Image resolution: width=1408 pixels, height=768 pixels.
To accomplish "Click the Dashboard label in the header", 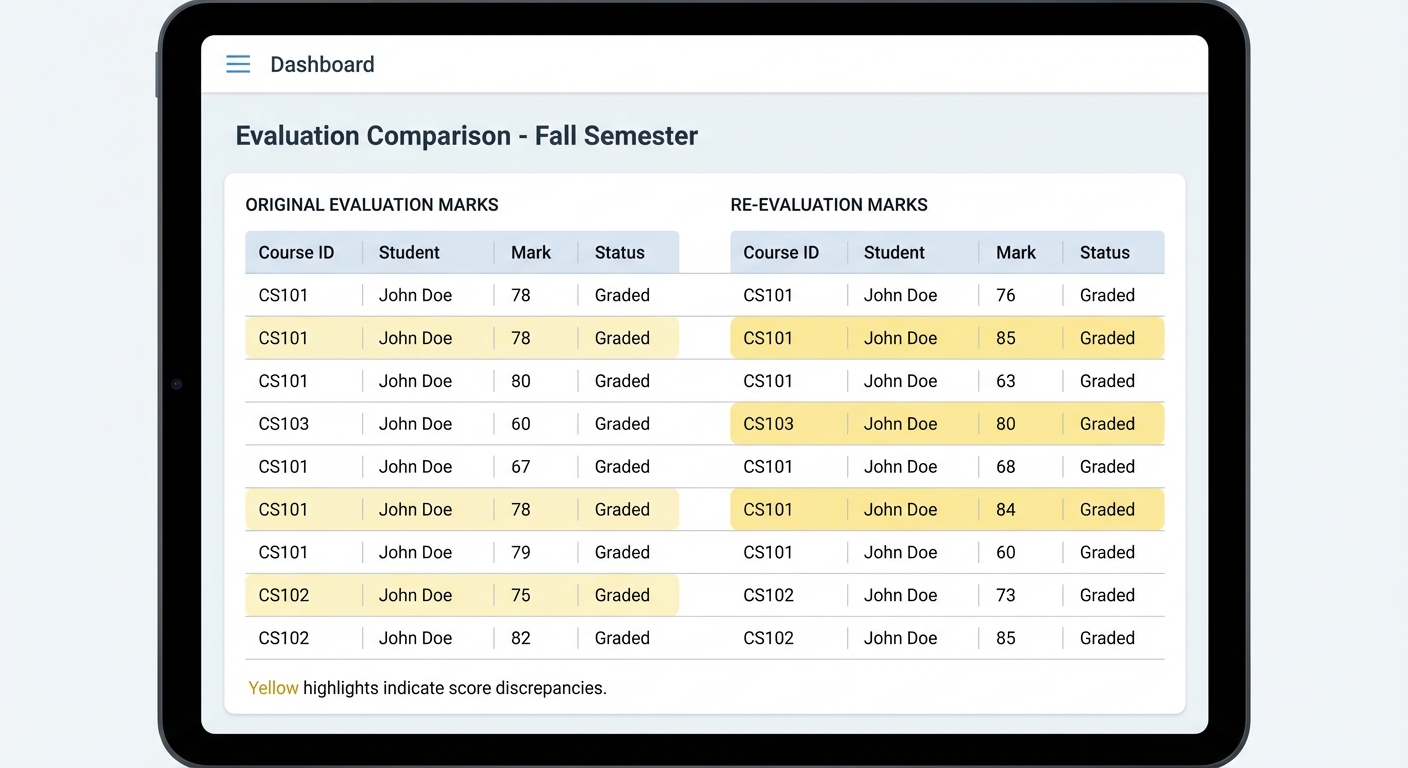I will (322, 63).
